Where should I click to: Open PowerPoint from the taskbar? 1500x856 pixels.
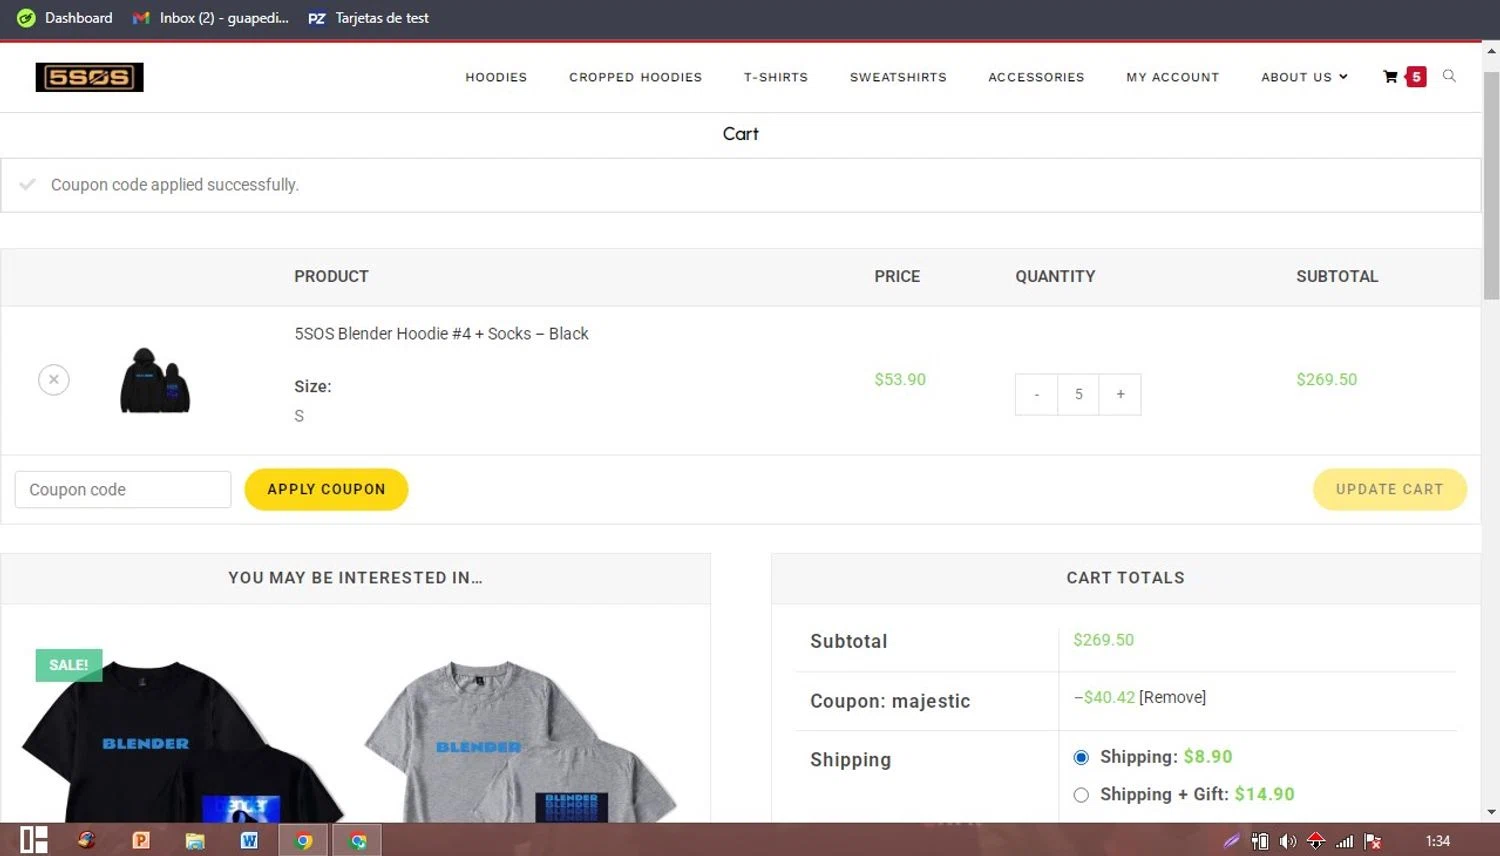click(x=141, y=840)
